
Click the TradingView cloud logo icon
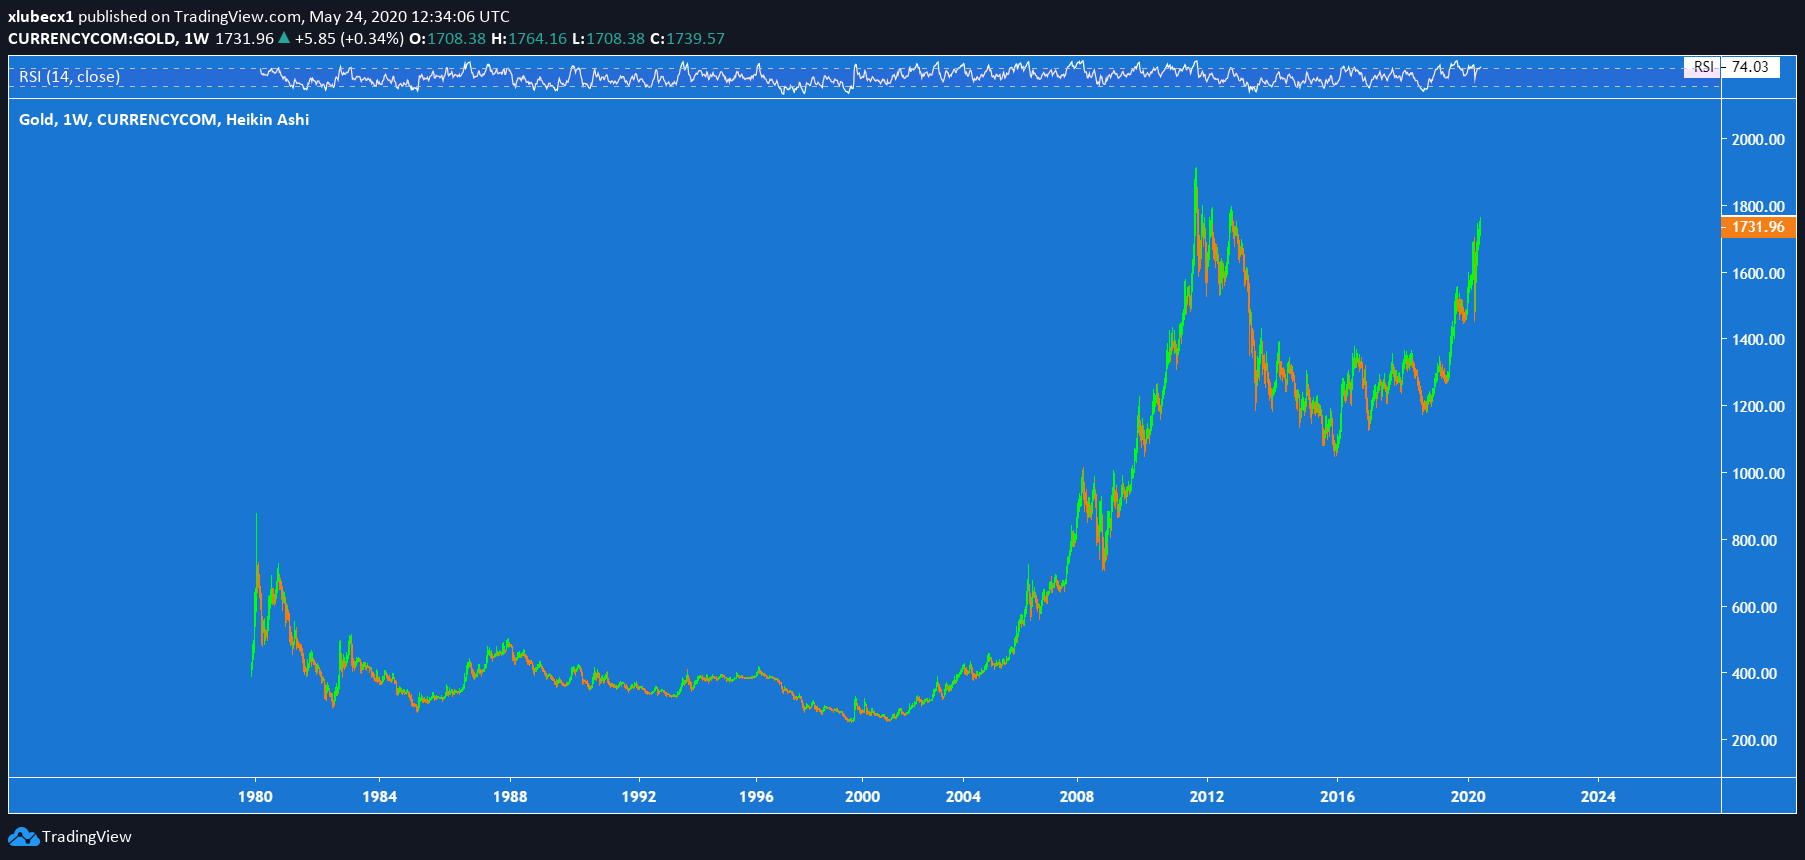click(x=23, y=837)
